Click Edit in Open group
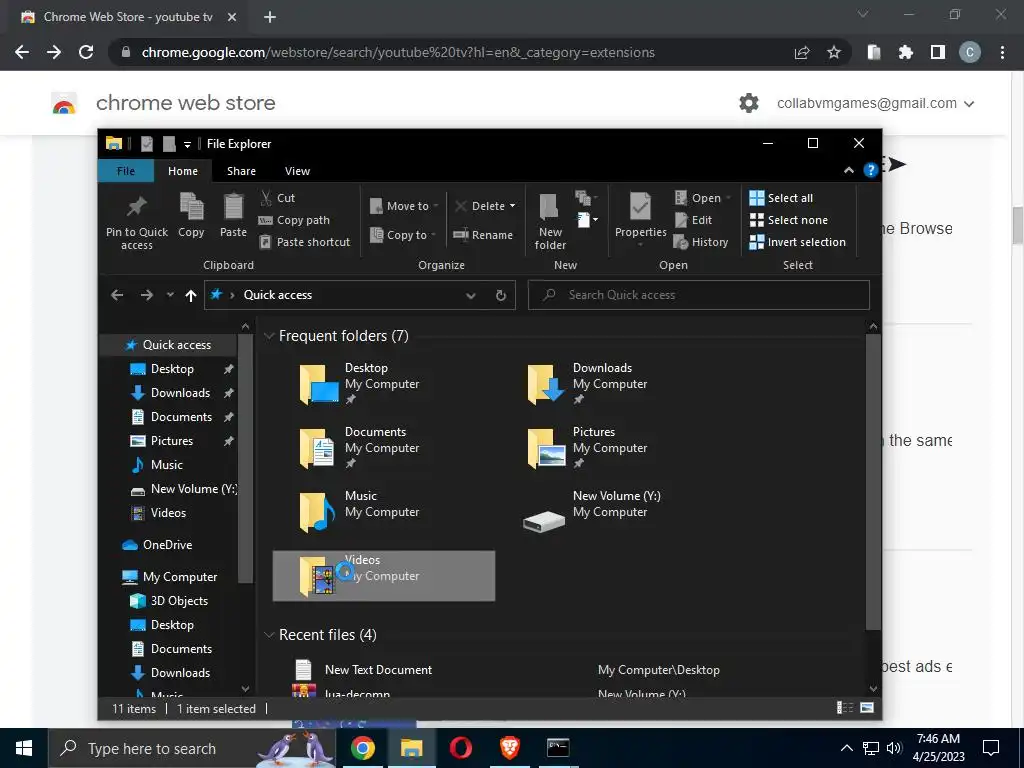The image size is (1024, 768). [694, 220]
